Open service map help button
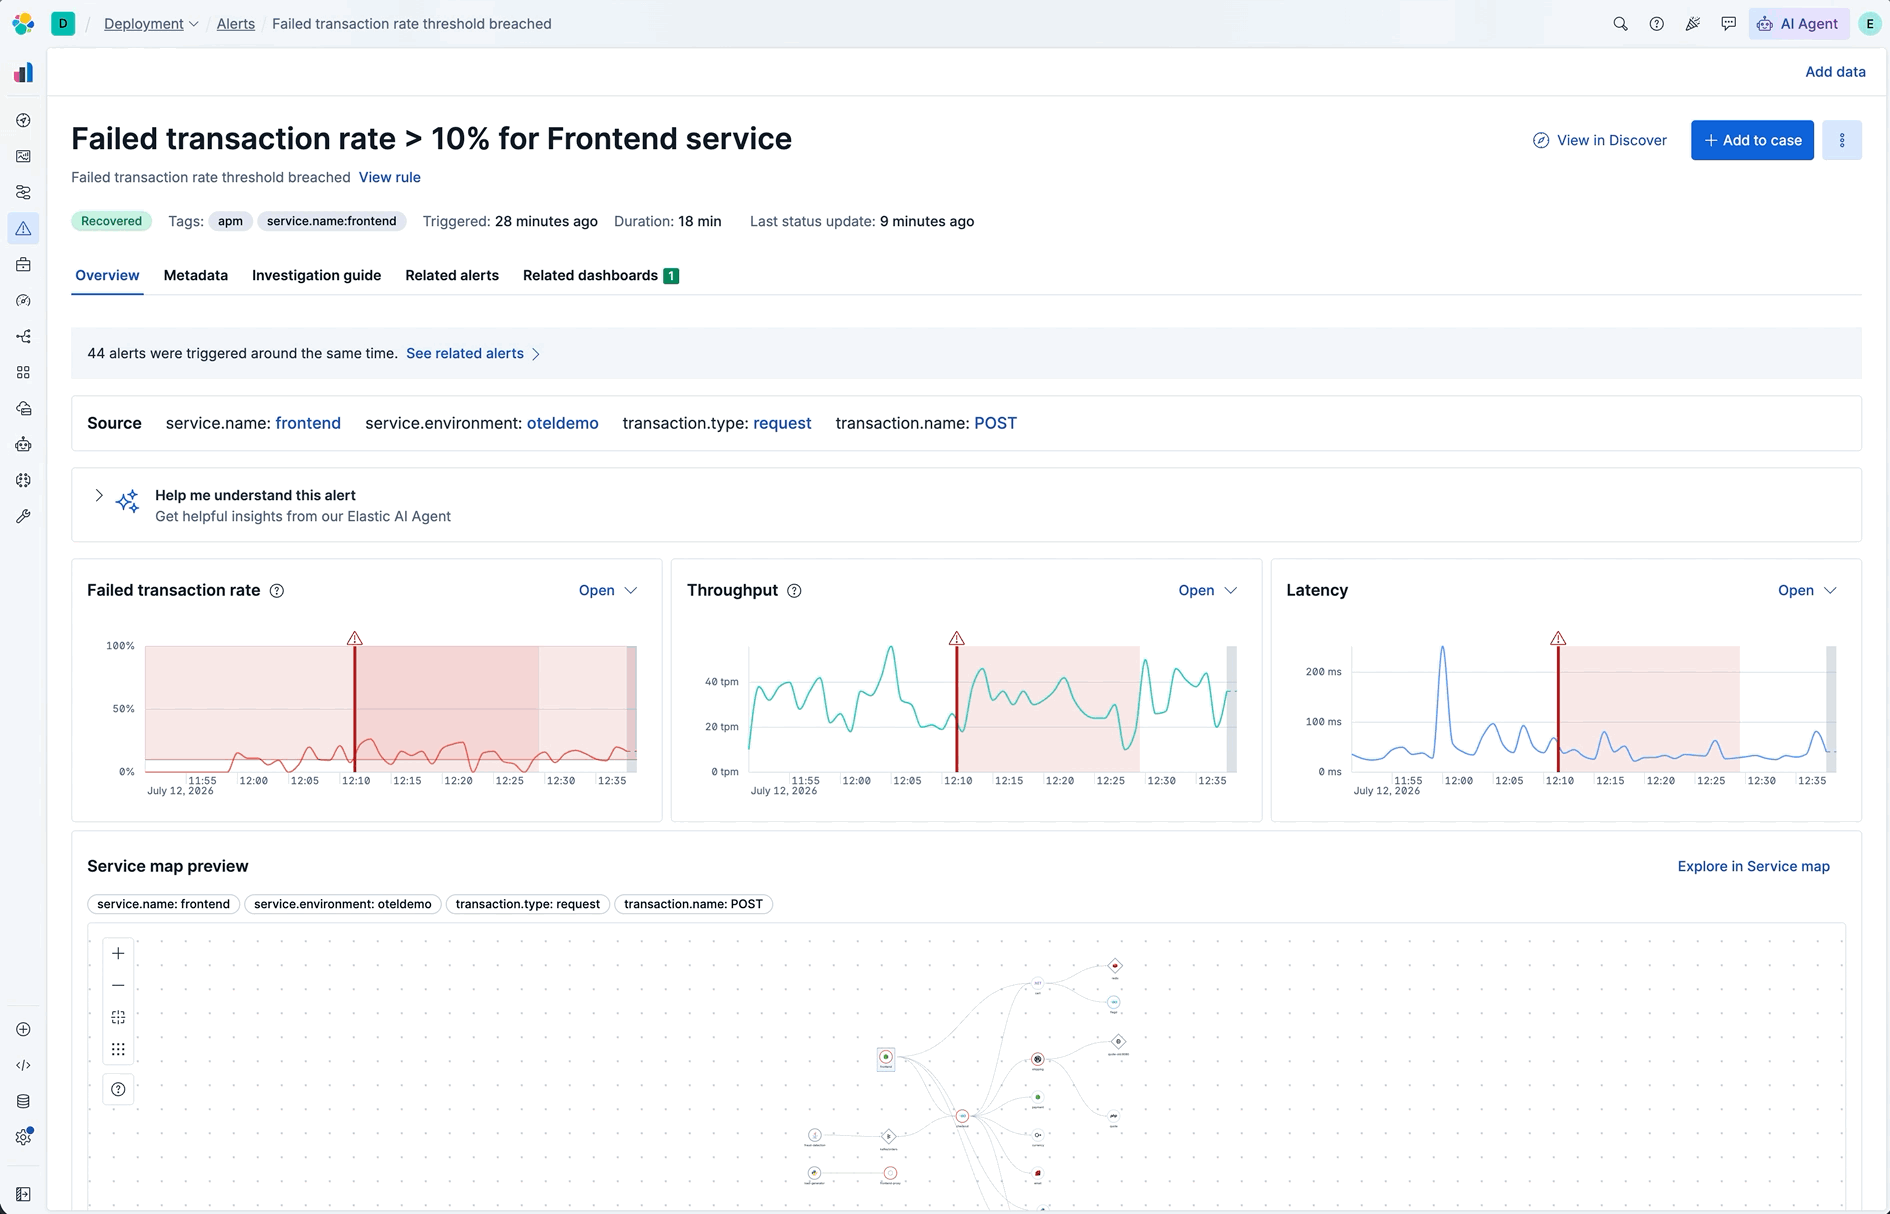 (x=118, y=1089)
